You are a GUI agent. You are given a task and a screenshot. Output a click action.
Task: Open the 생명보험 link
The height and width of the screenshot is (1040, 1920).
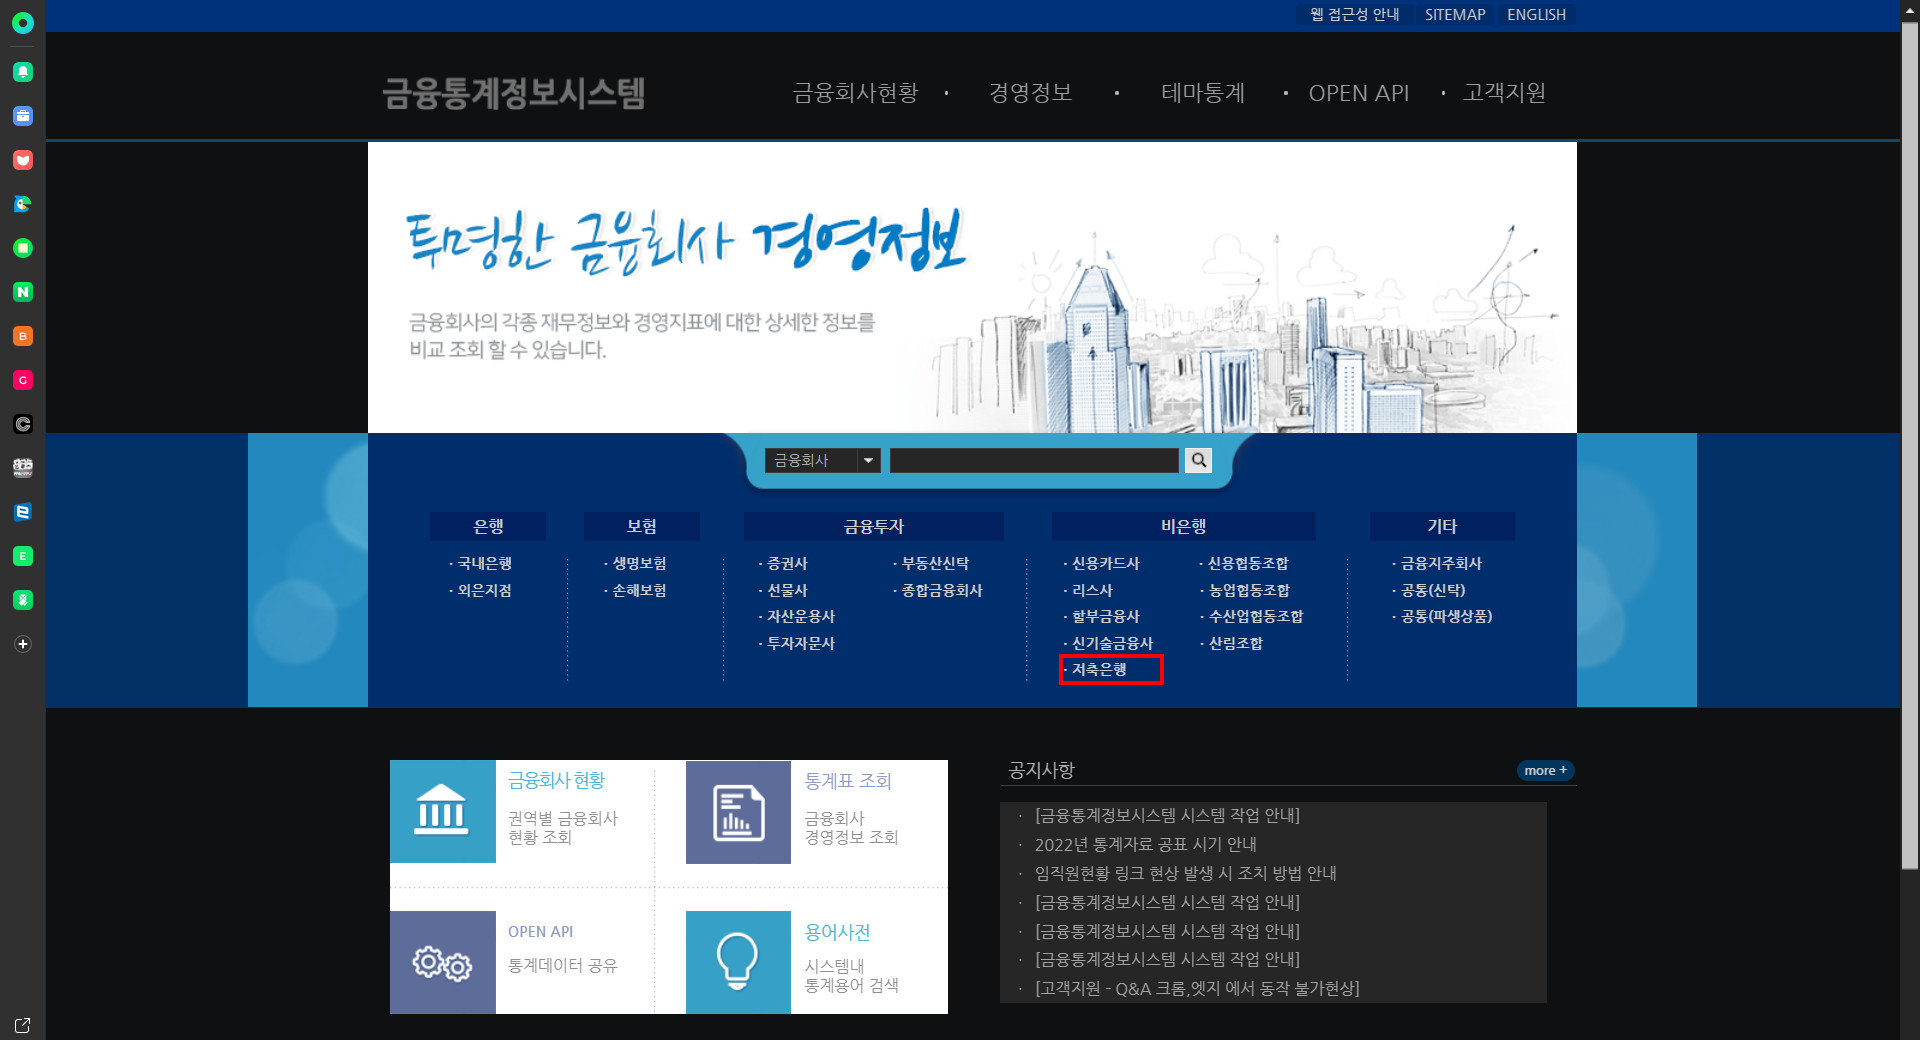click(639, 564)
